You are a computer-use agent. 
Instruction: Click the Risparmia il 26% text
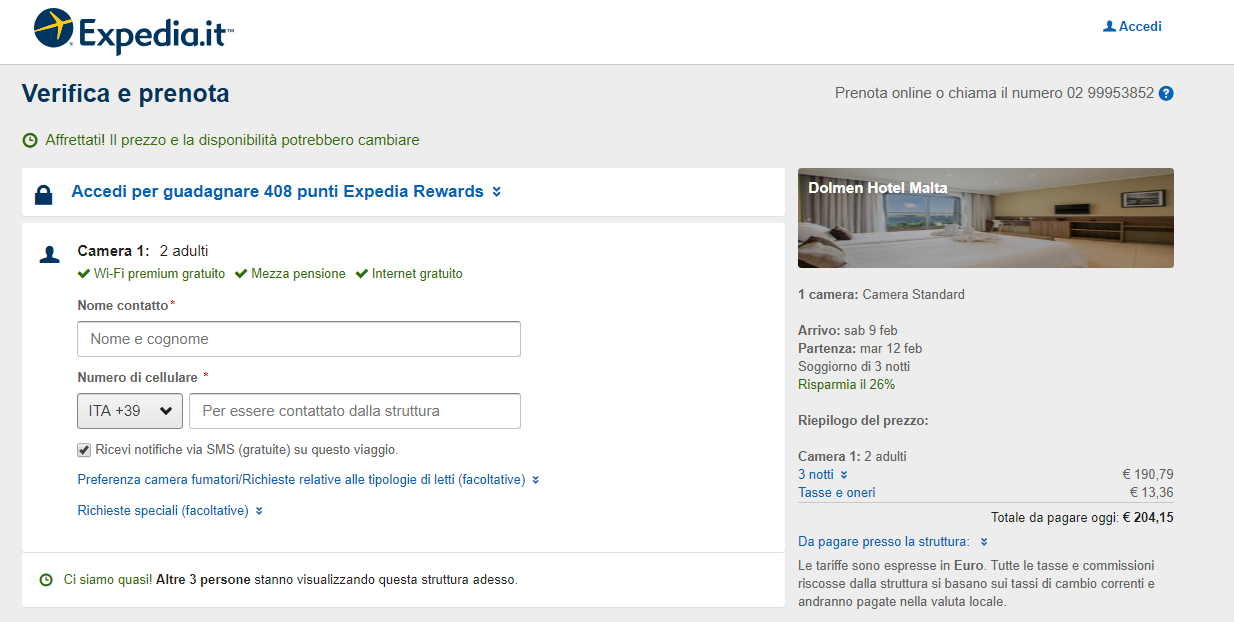click(x=847, y=385)
